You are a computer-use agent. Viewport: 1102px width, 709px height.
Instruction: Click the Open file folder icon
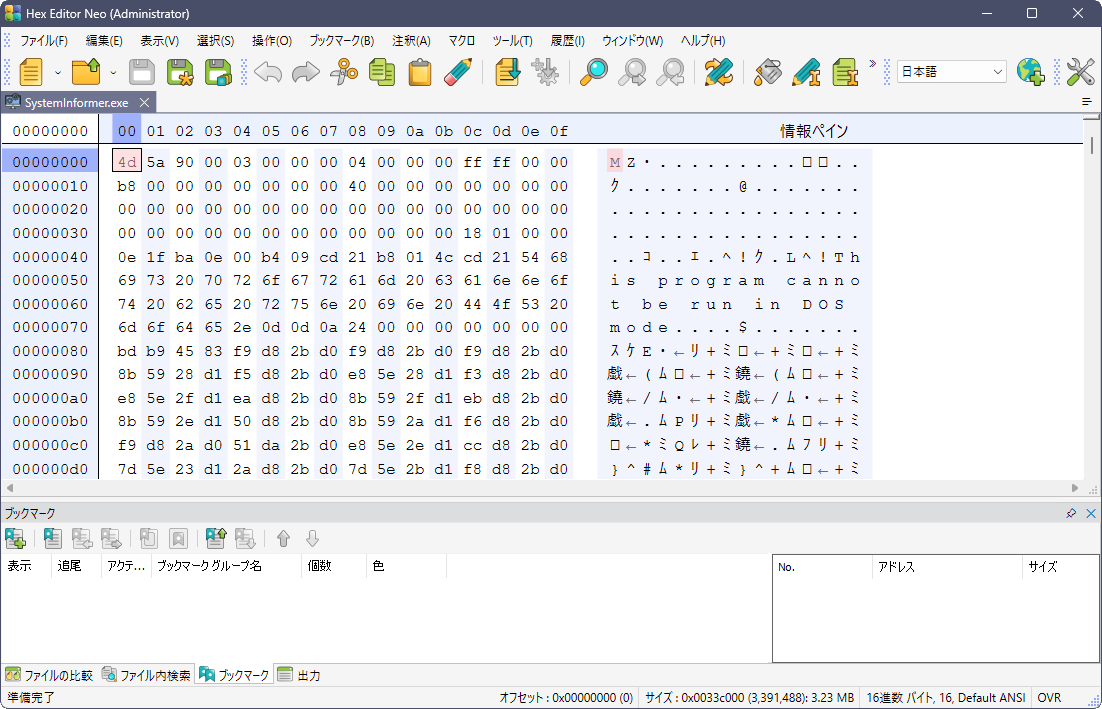click(86, 72)
